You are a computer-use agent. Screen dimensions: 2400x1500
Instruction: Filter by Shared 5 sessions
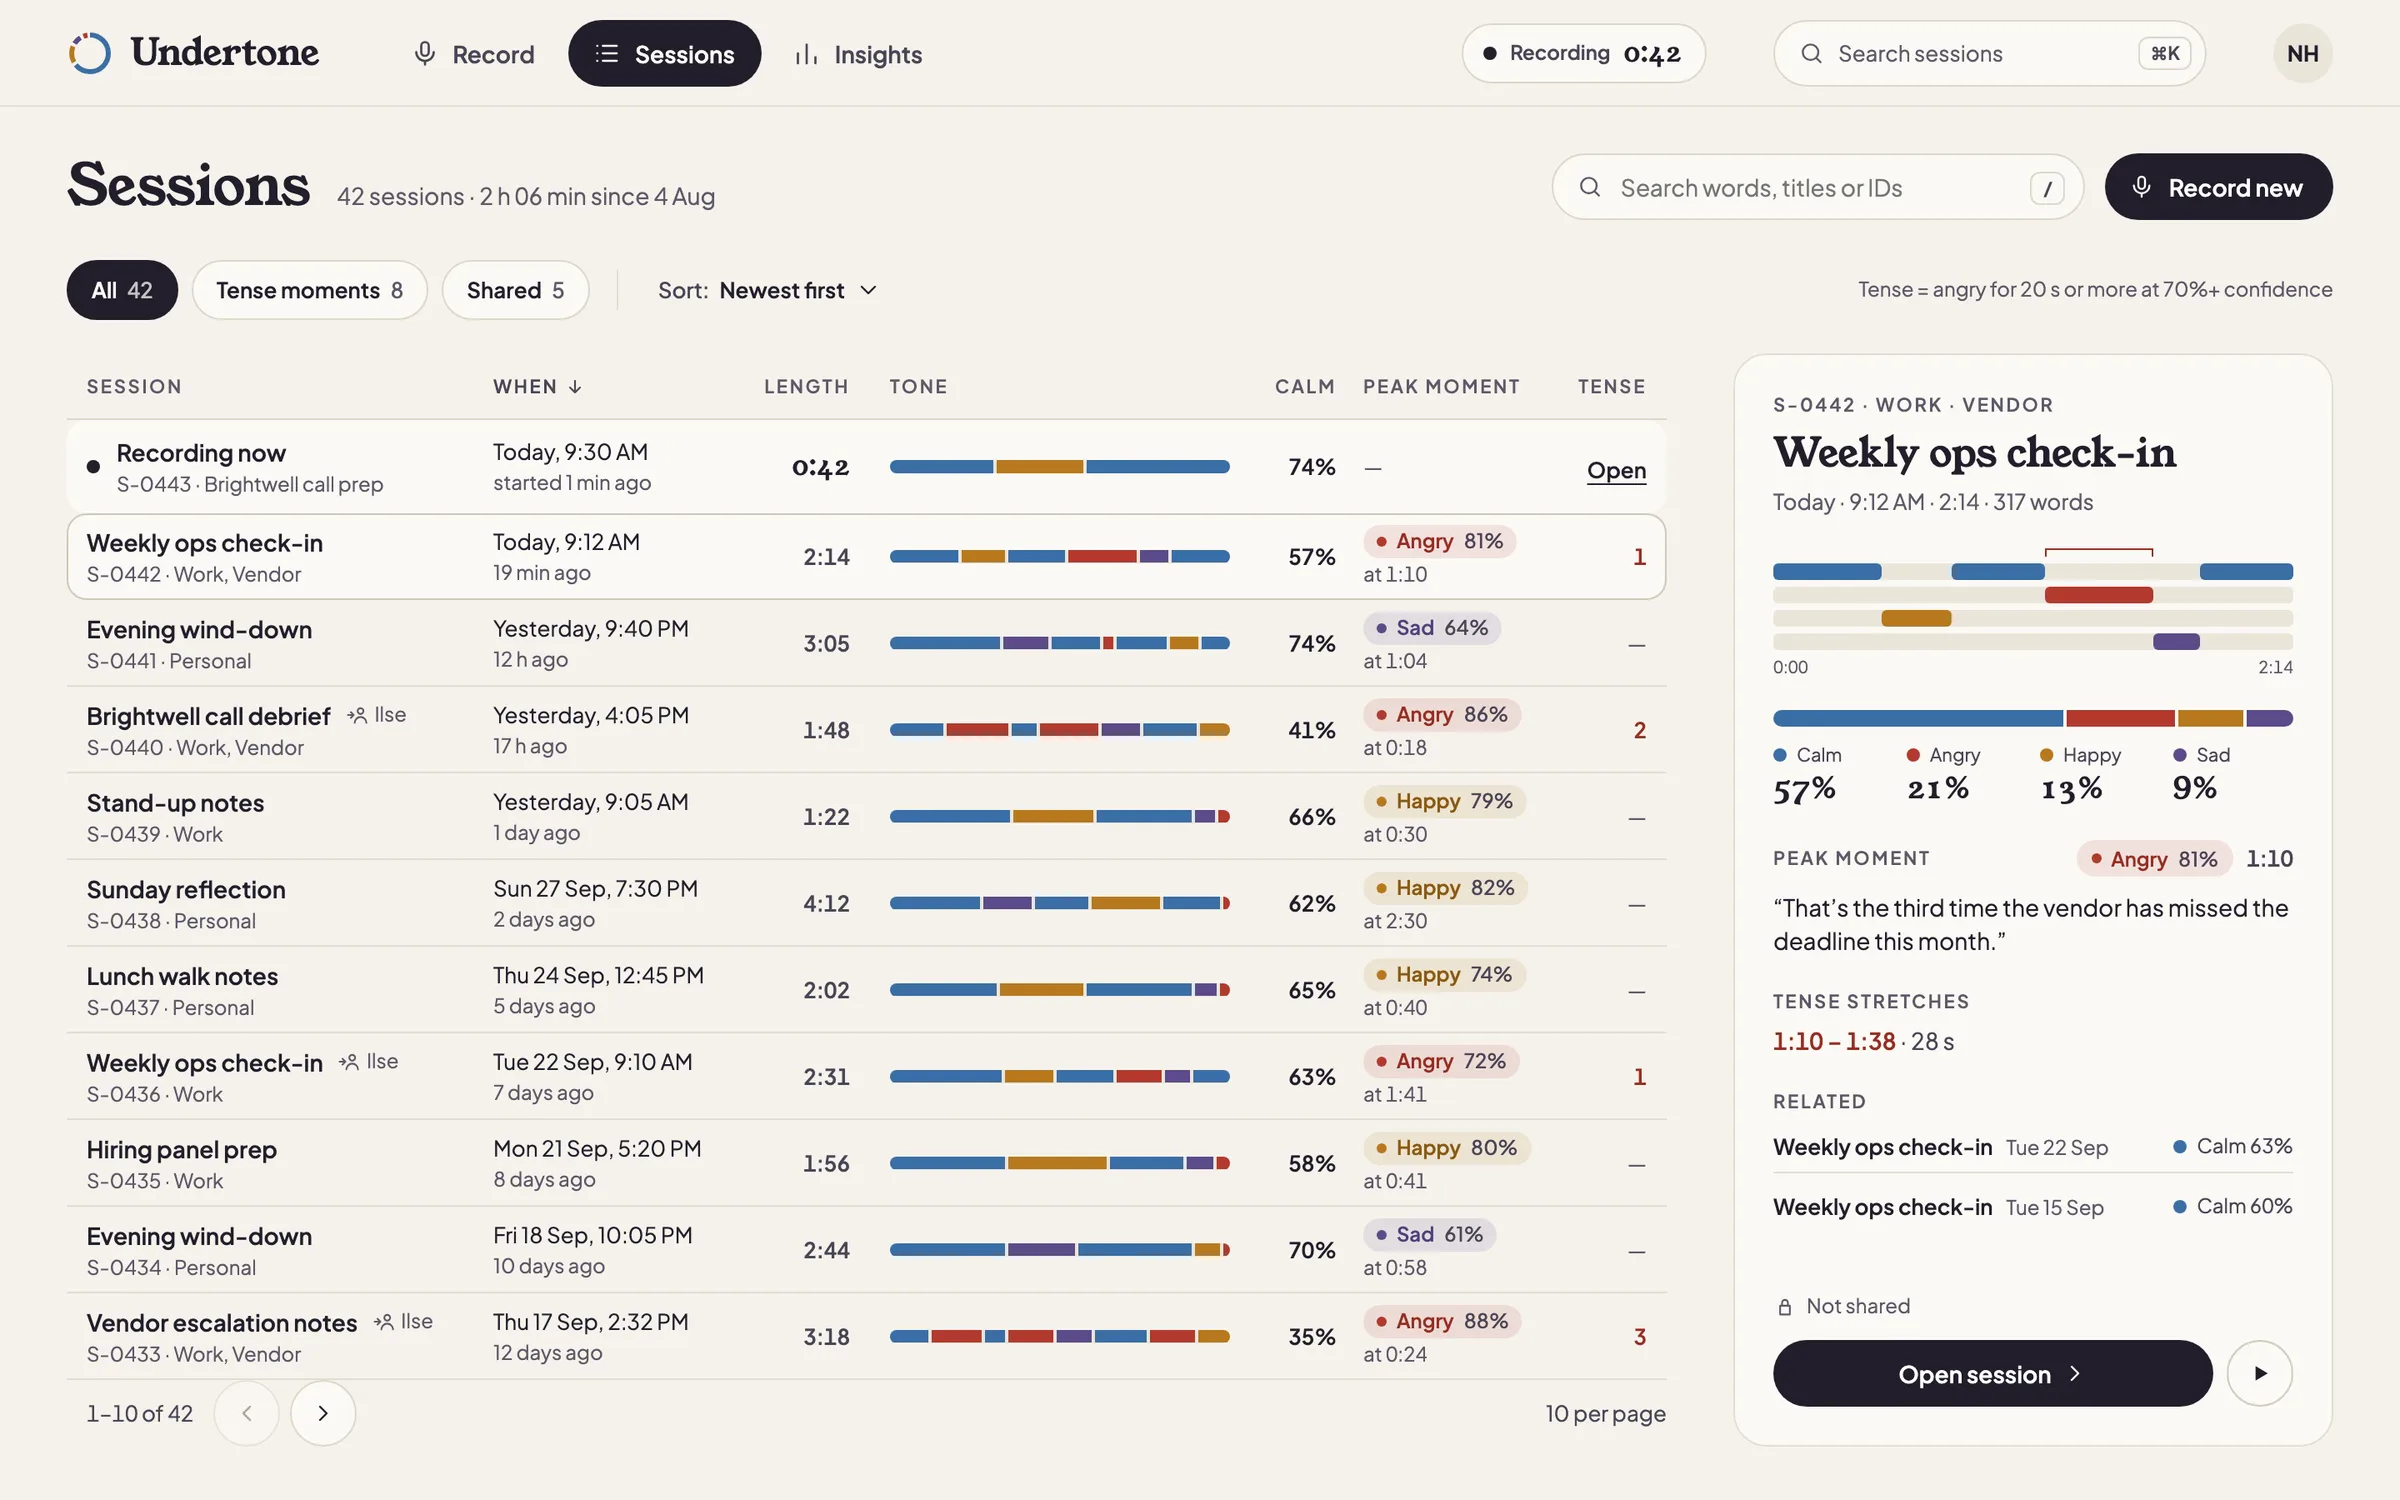[515, 290]
